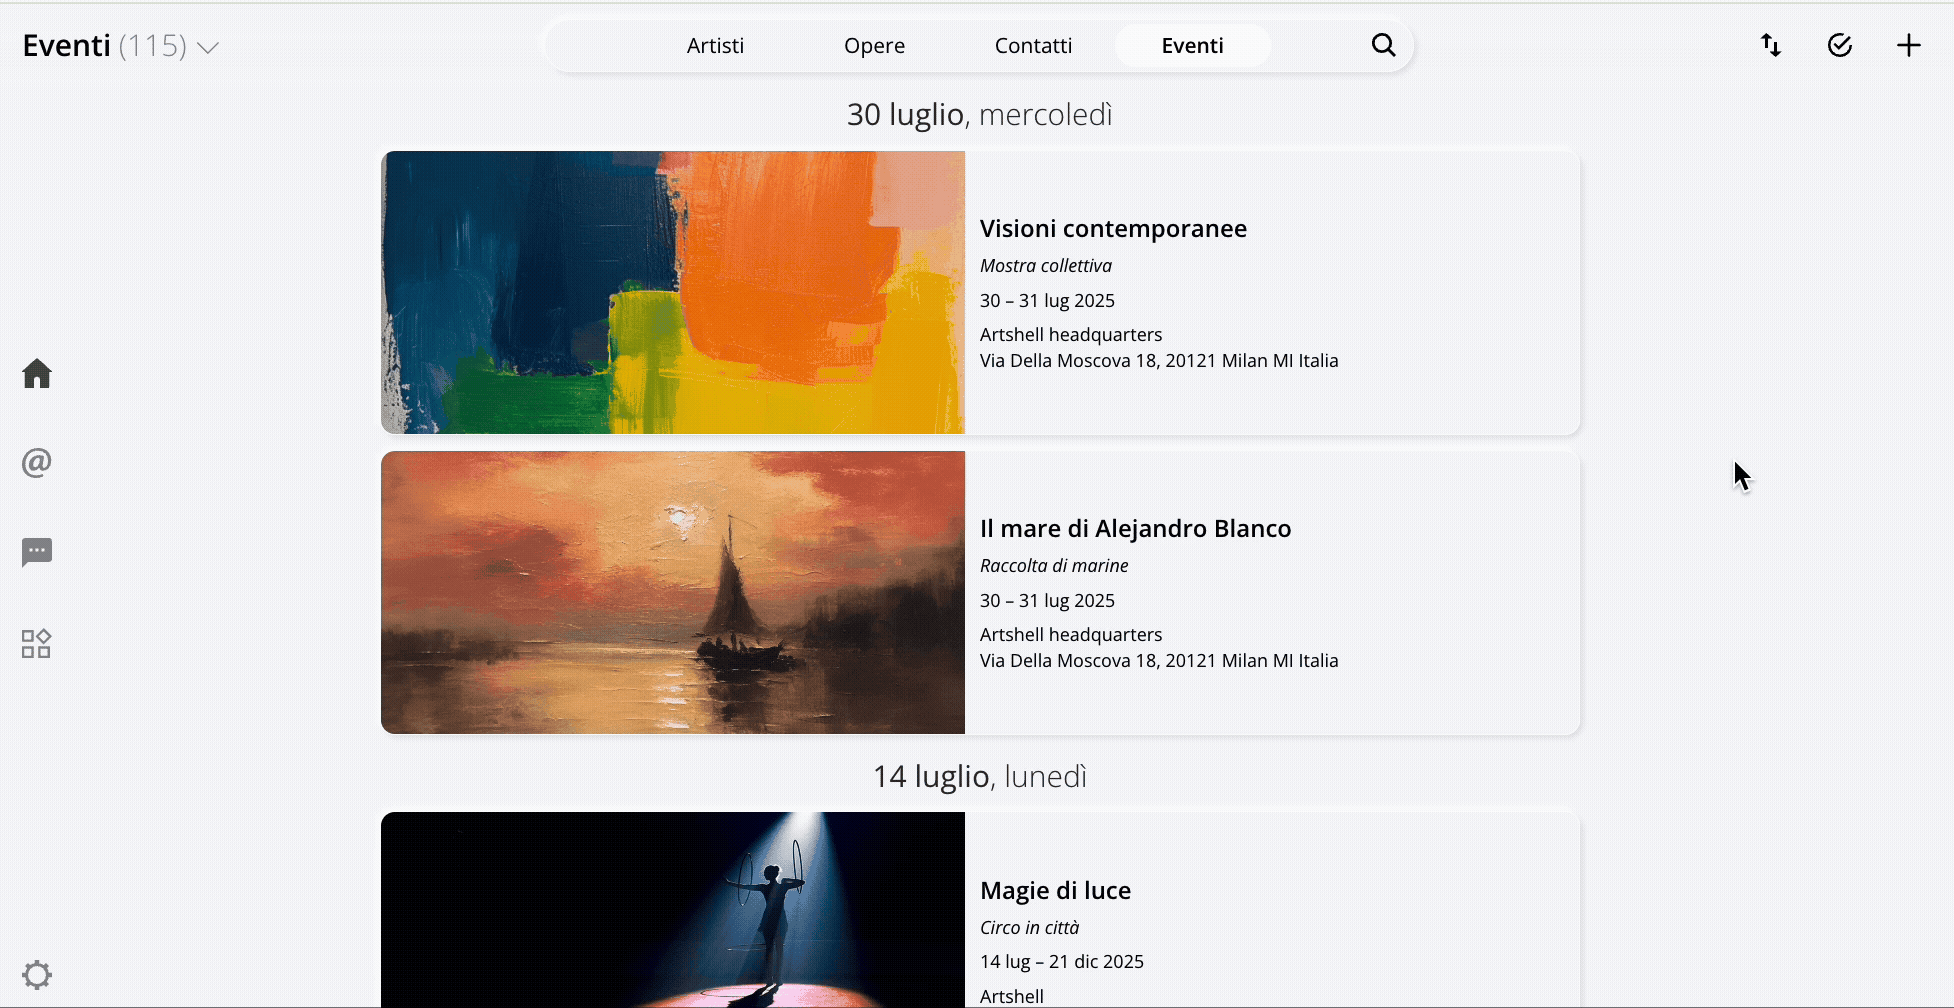Click the 30 luglio, mercoledì date header
The height and width of the screenshot is (1008, 1954).
click(980, 114)
